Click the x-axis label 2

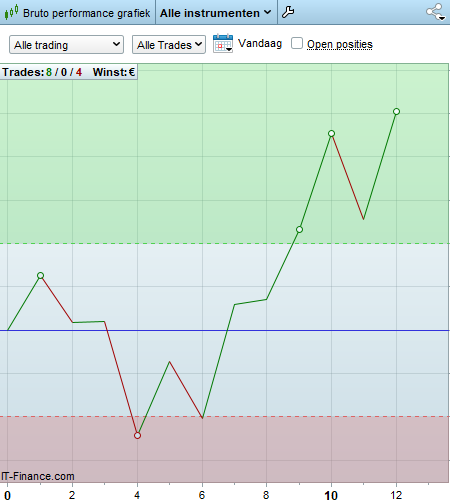[x=72, y=495]
